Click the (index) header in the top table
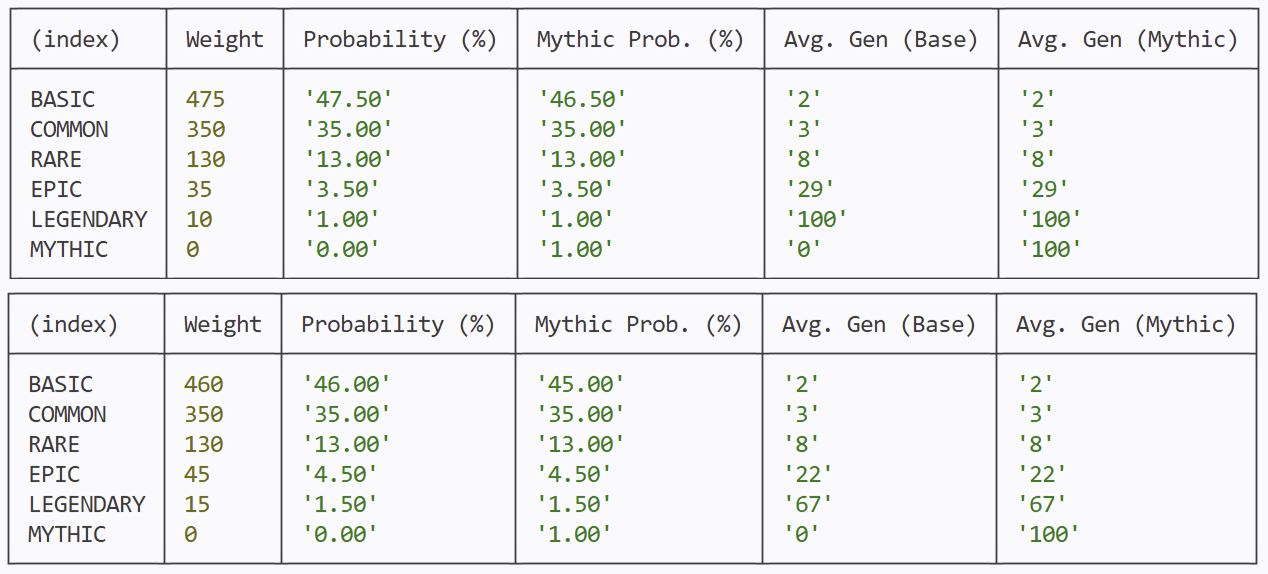1268x574 pixels. (x=76, y=40)
